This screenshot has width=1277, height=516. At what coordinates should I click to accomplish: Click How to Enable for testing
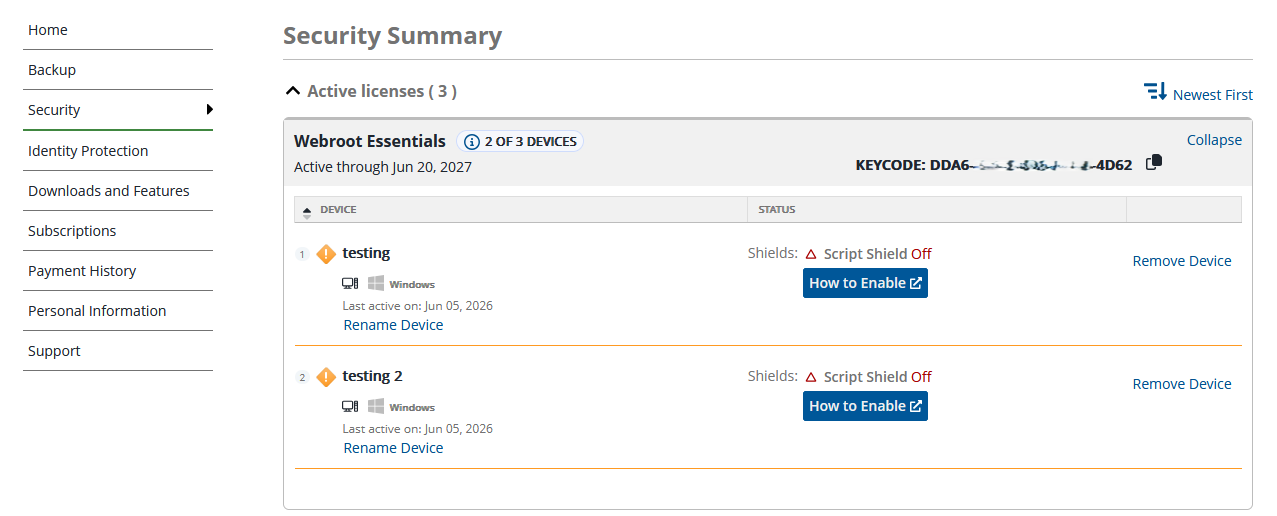(x=865, y=283)
